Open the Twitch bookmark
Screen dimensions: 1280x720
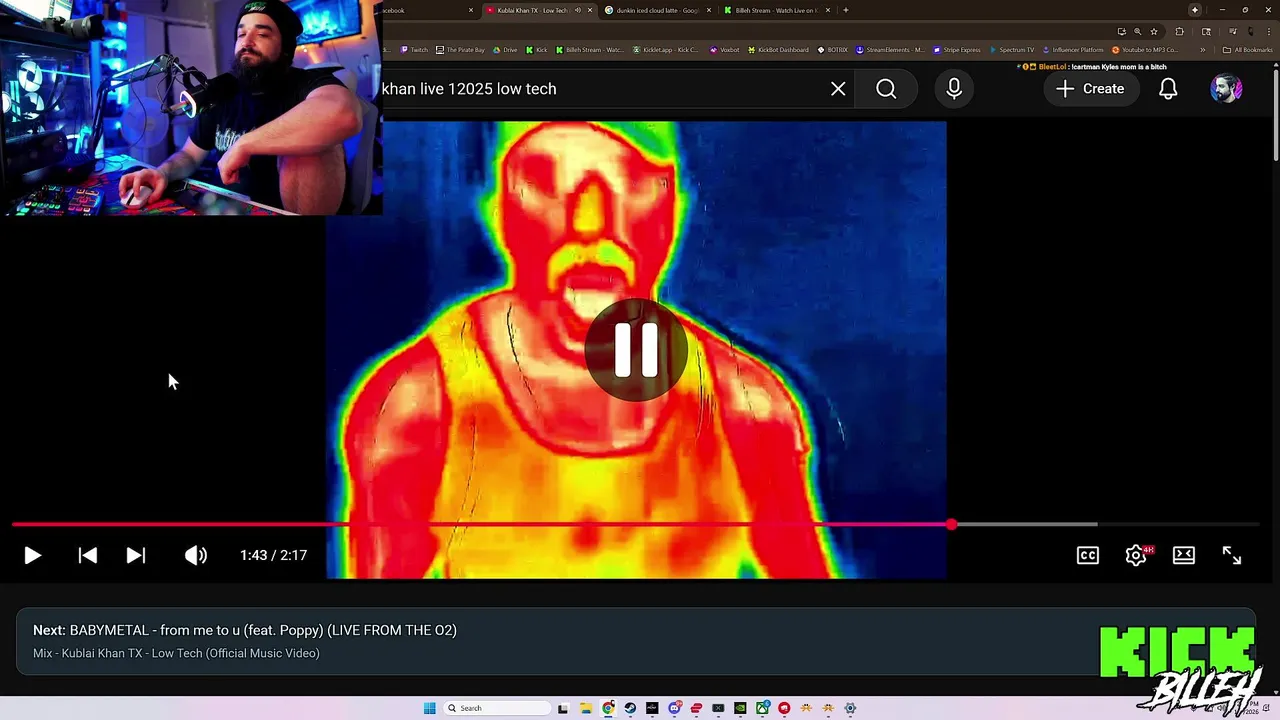(414, 50)
